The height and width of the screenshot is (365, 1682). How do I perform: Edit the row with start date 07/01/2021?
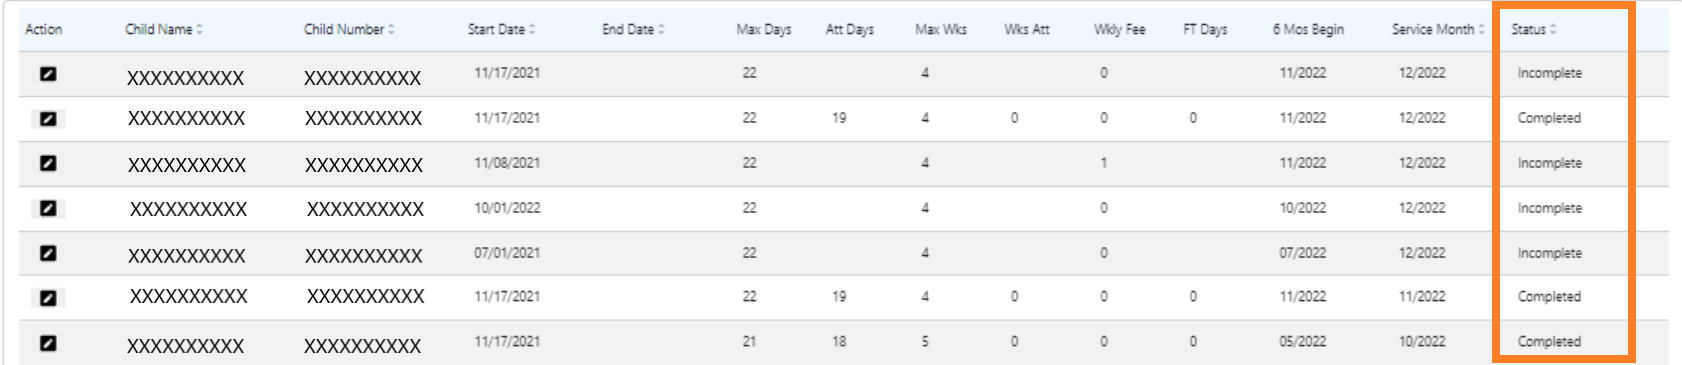(48, 253)
